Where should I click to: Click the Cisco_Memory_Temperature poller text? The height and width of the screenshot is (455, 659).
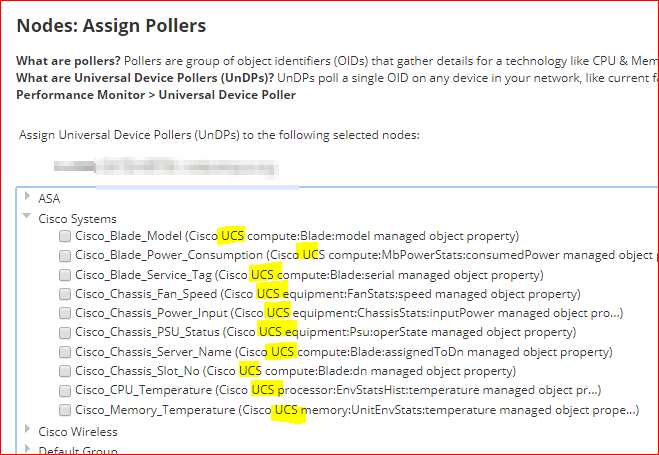pyautogui.click(x=357, y=410)
